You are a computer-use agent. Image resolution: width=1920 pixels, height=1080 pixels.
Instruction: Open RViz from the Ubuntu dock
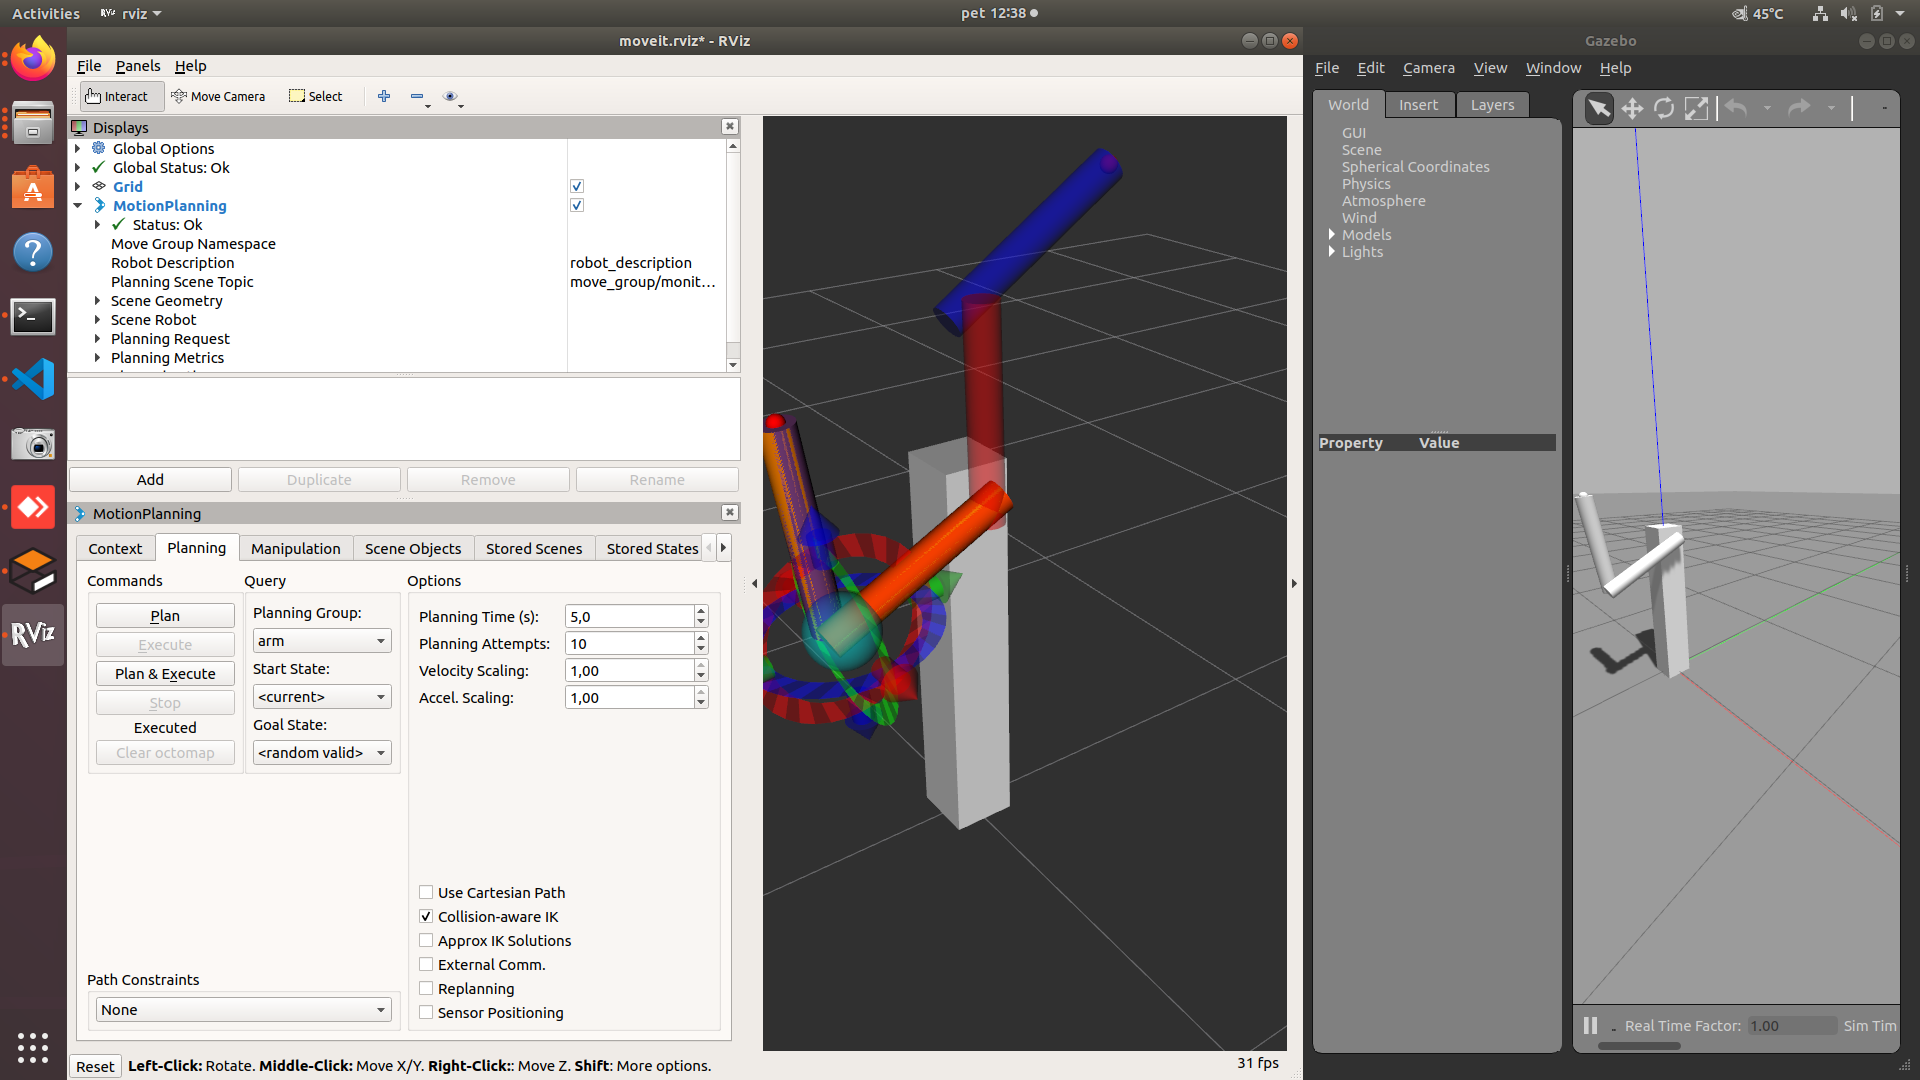pyautogui.click(x=33, y=634)
